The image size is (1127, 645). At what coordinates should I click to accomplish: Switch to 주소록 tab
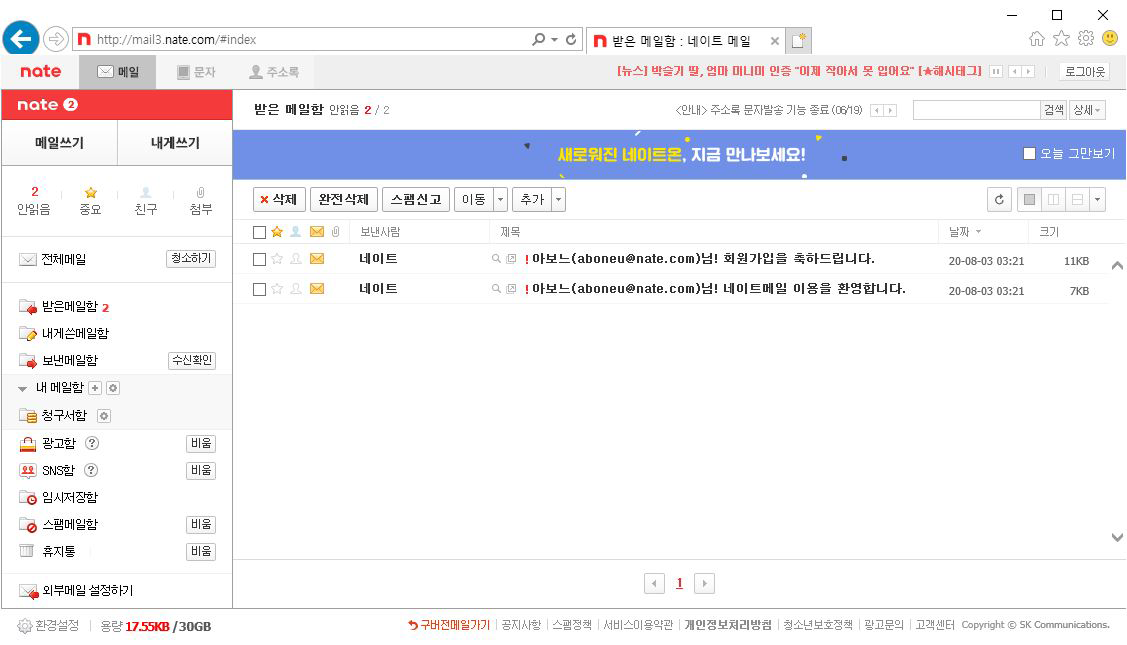click(x=274, y=72)
